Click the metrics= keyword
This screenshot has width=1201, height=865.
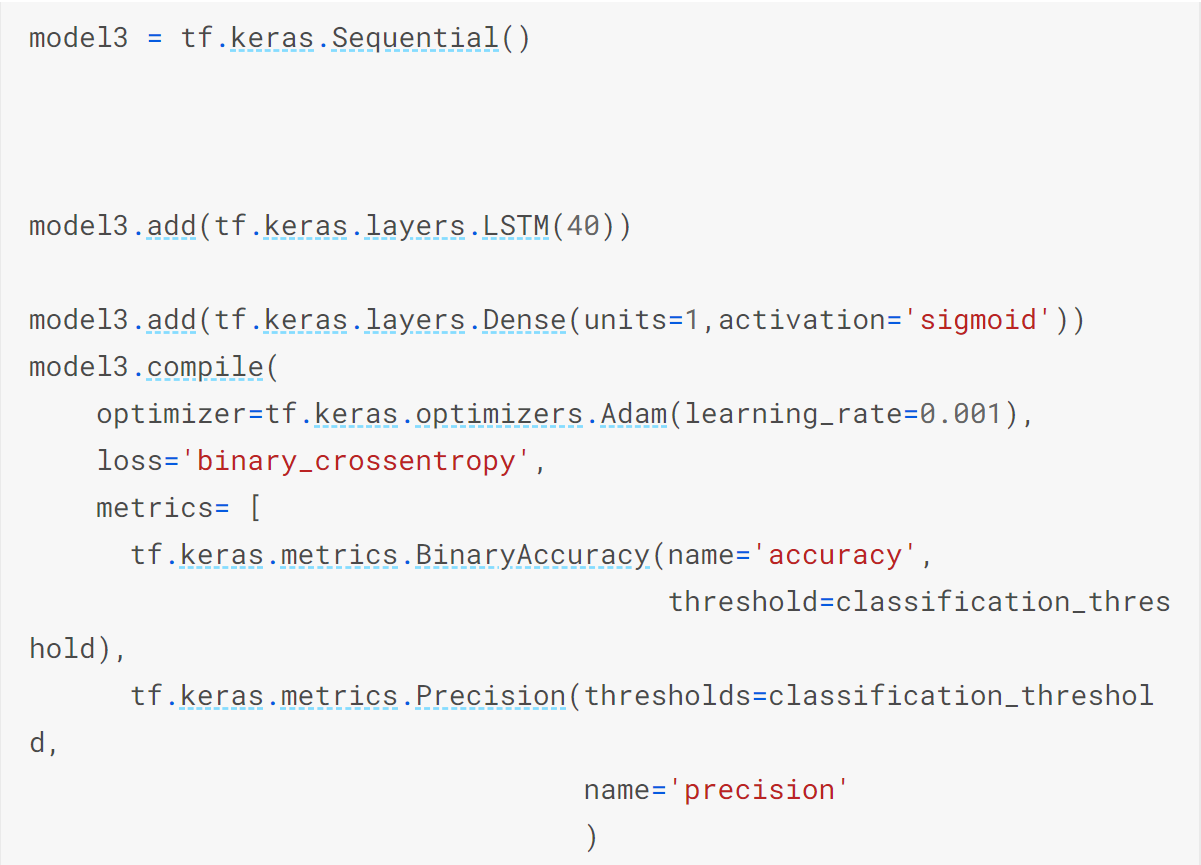(163, 508)
